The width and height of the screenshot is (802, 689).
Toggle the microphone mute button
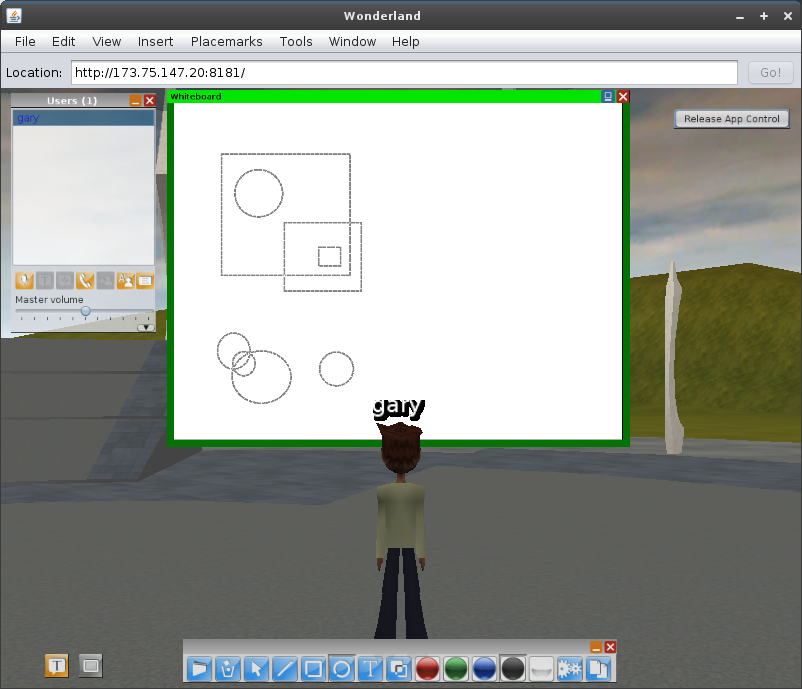[25, 280]
